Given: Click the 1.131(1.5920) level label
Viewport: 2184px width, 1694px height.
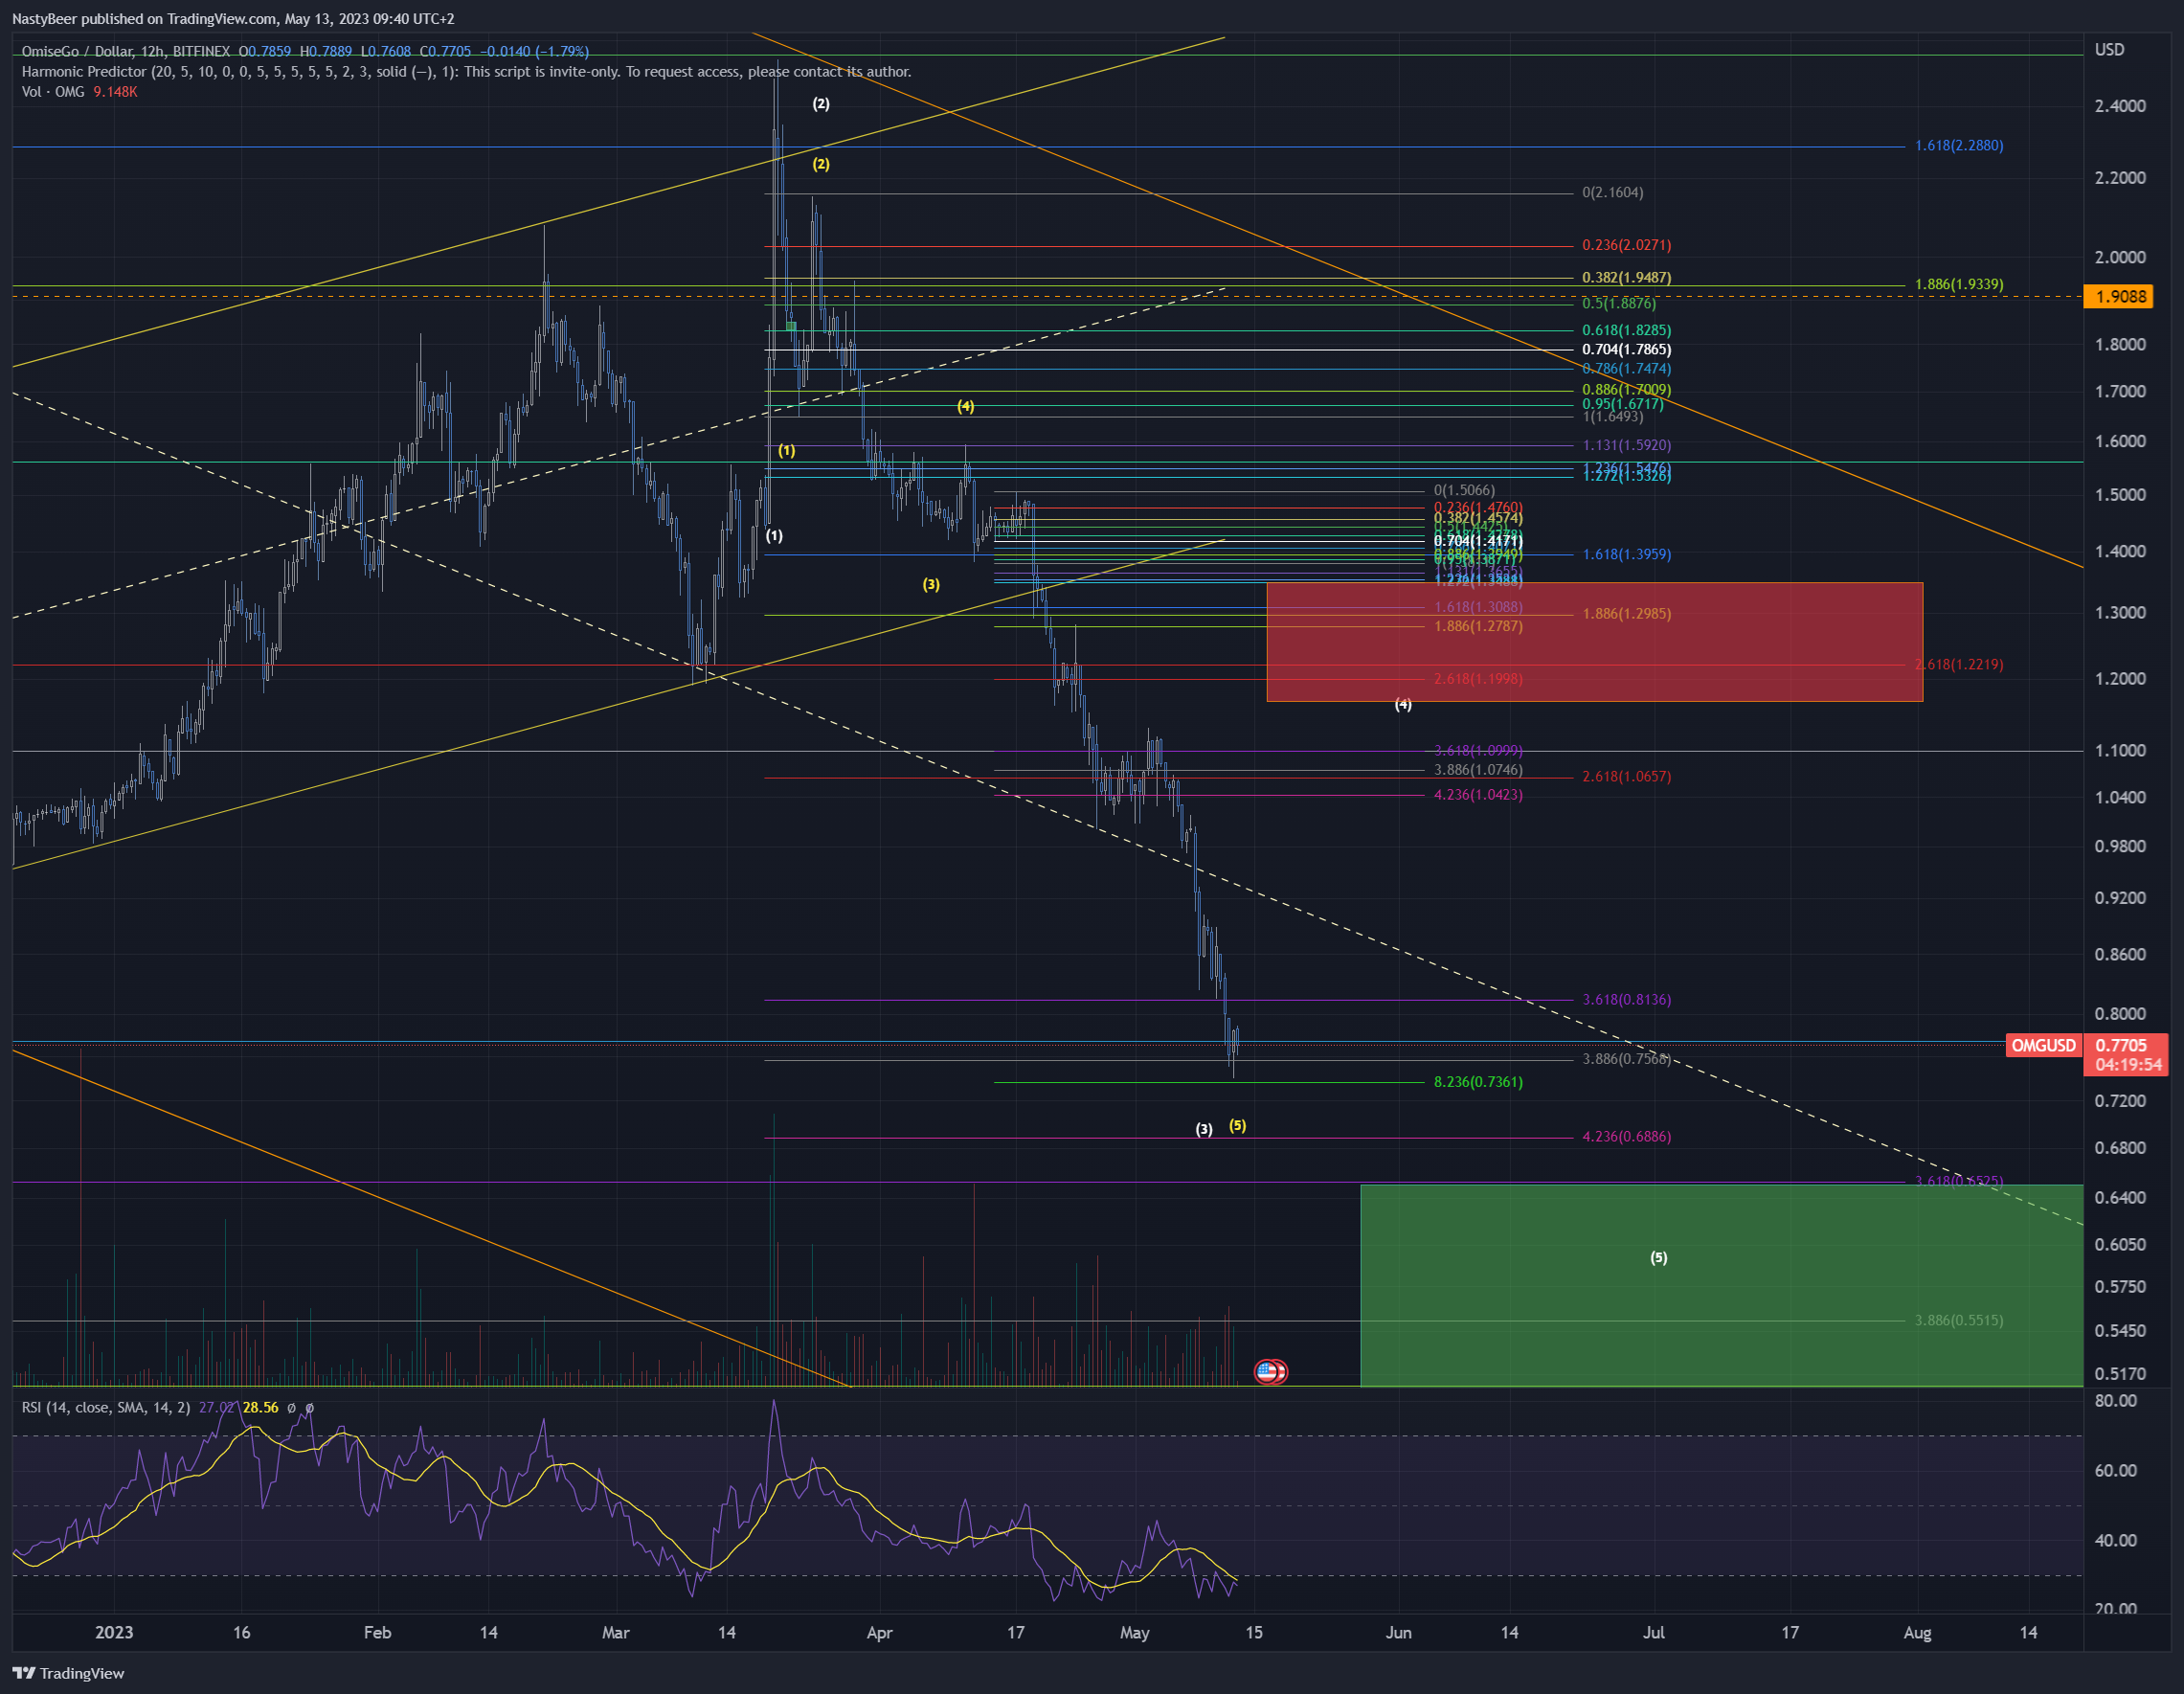Looking at the screenshot, I should click(x=1626, y=445).
